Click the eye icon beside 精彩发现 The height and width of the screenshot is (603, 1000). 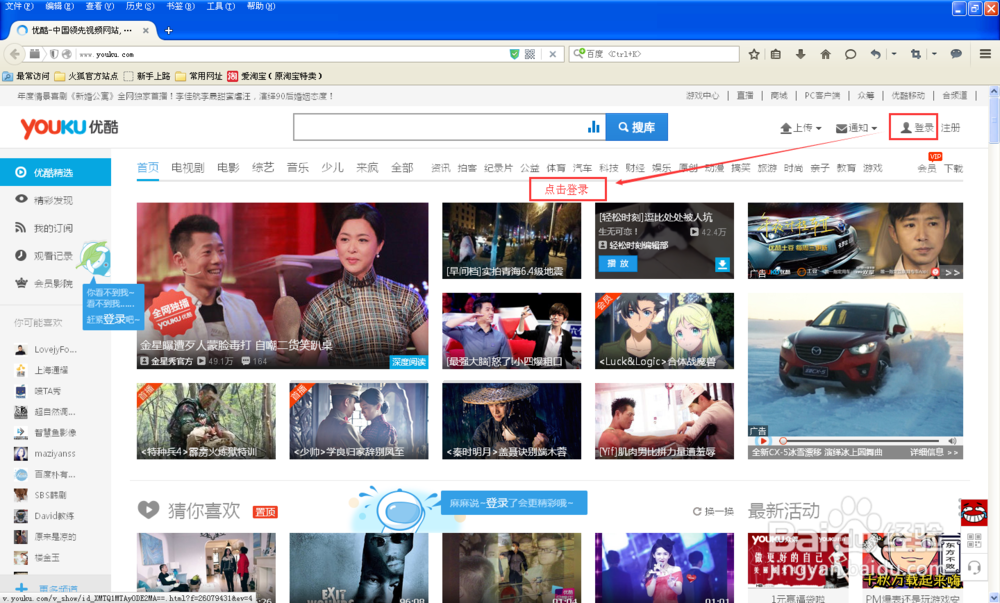pos(21,199)
